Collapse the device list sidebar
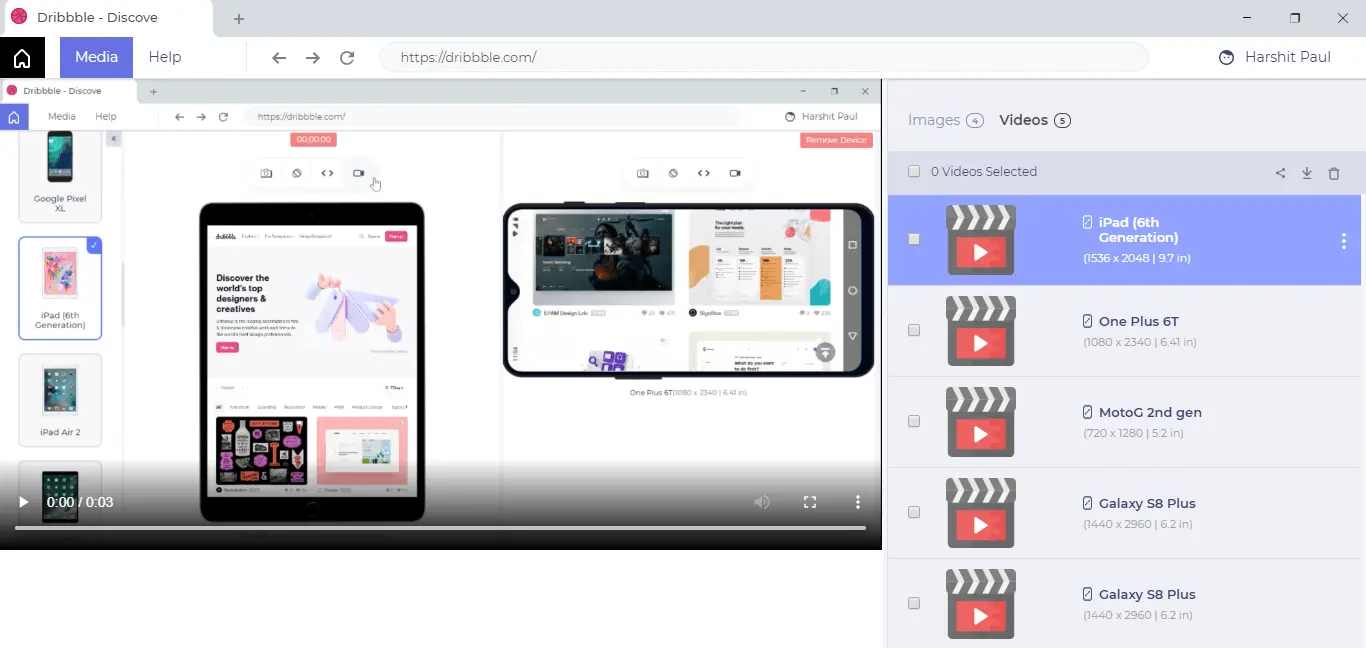Screen dimensions: 1366x648 click(113, 138)
